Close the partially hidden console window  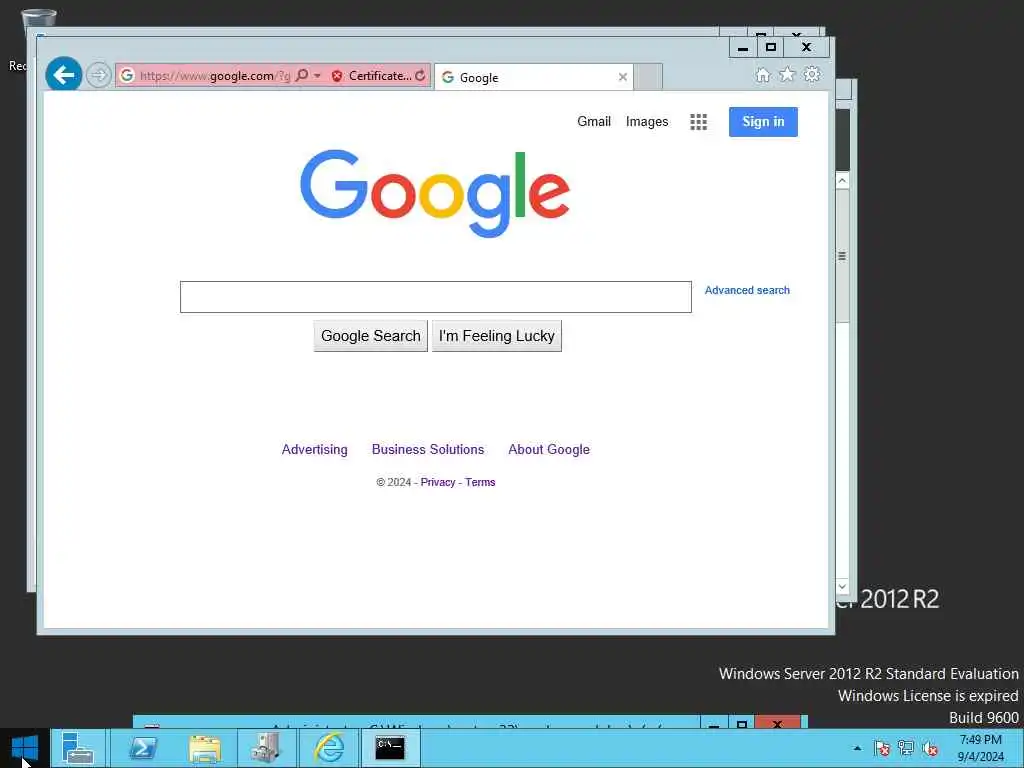coord(777,723)
